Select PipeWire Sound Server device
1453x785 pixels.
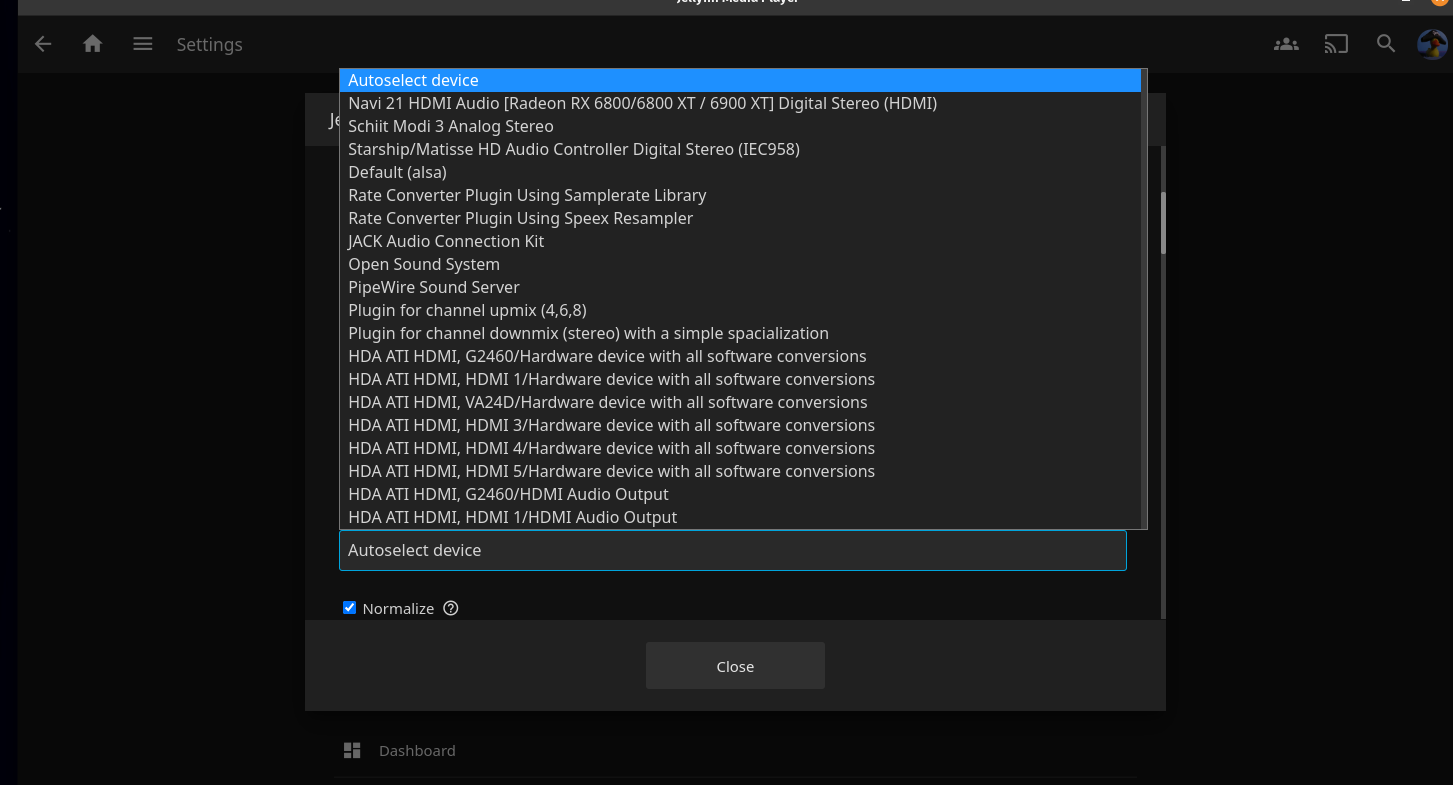pyautogui.click(x=434, y=287)
